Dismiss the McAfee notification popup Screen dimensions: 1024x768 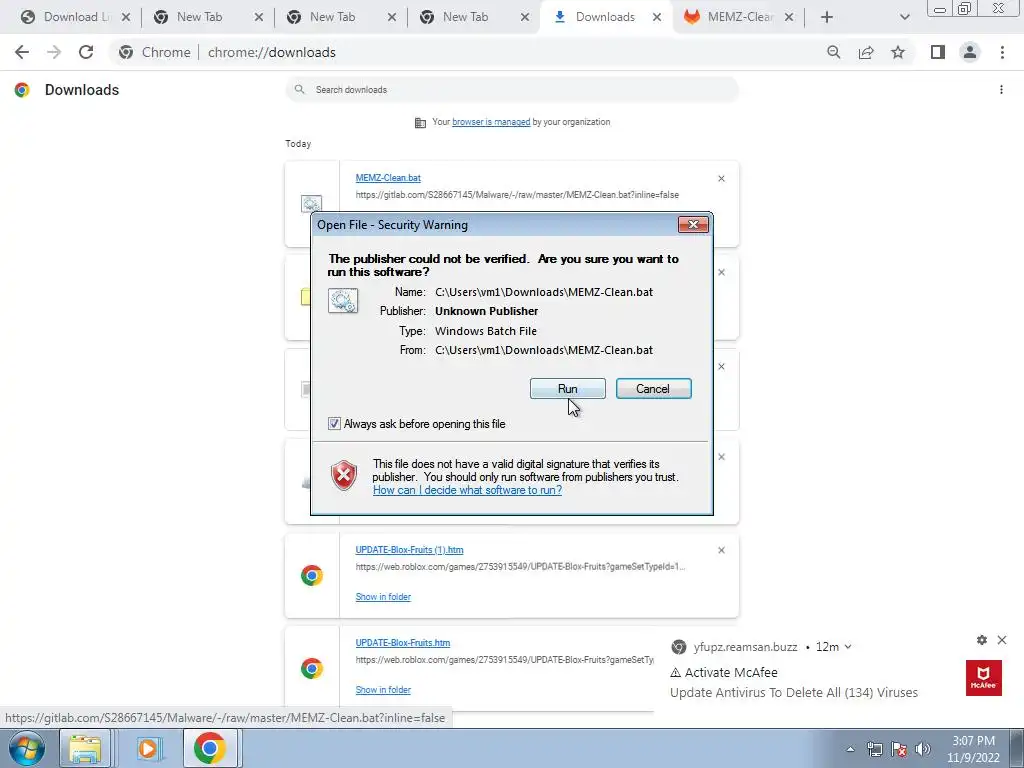[1002, 640]
